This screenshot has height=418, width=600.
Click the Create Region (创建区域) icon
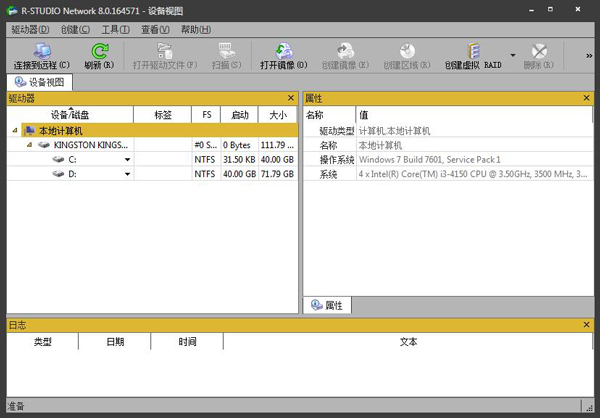tap(407, 51)
